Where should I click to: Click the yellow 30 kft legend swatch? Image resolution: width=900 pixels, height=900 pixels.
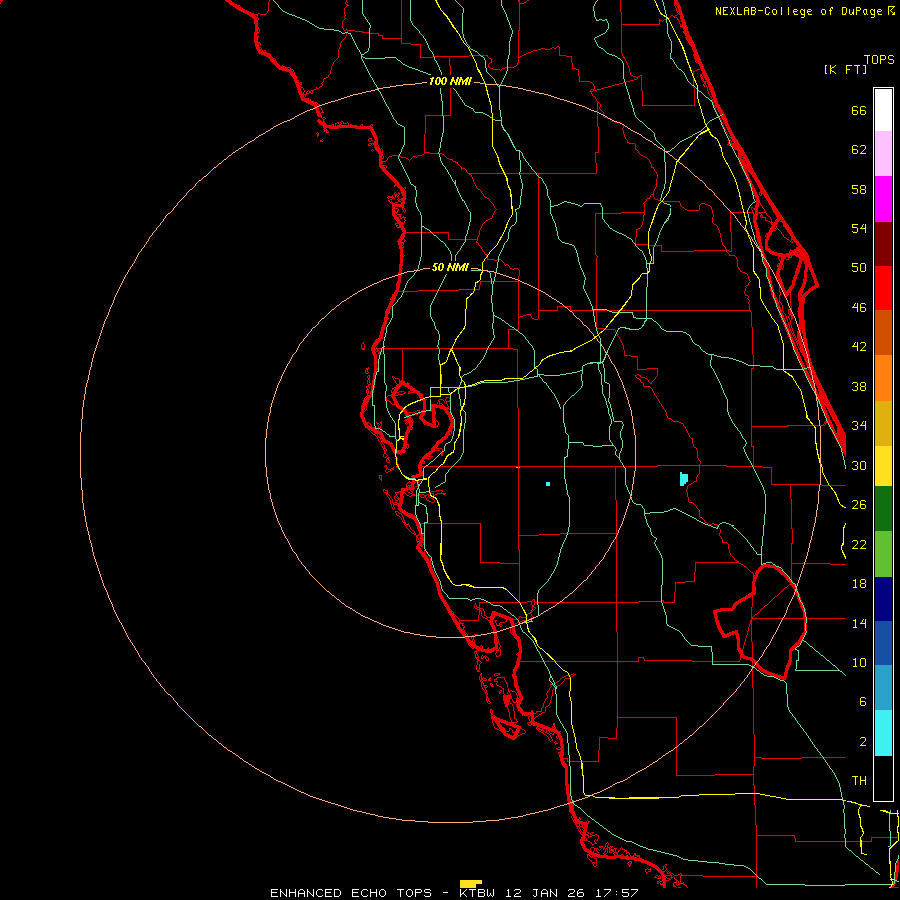pos(883,466)
